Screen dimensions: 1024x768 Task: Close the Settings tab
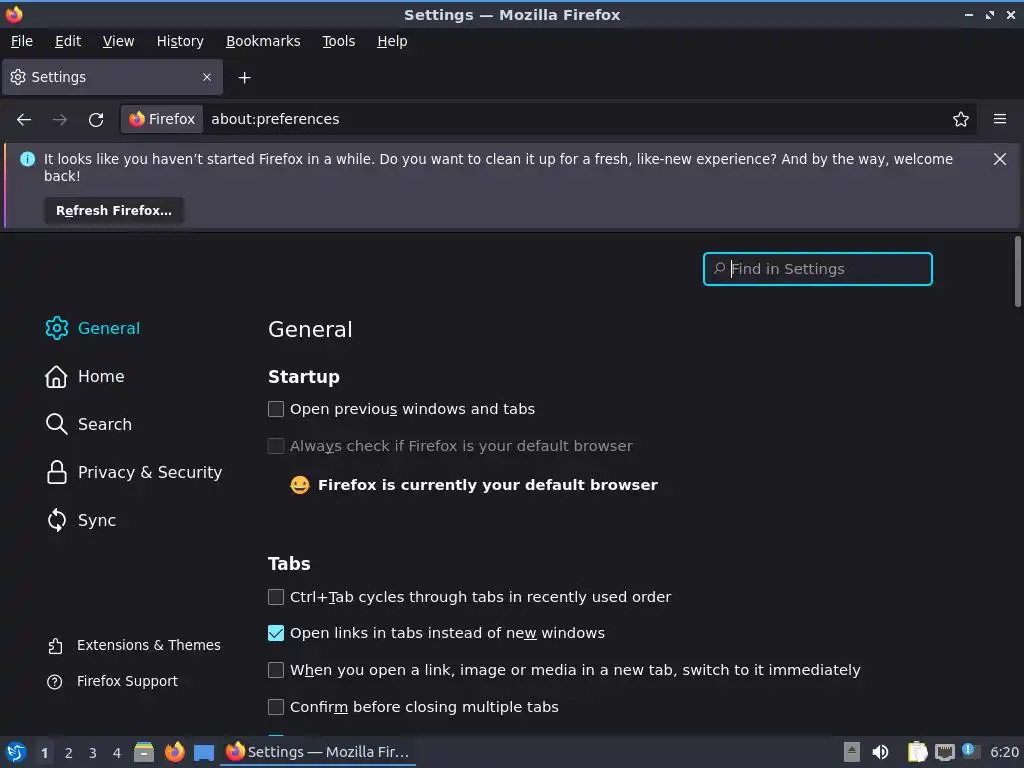point(207,77)
